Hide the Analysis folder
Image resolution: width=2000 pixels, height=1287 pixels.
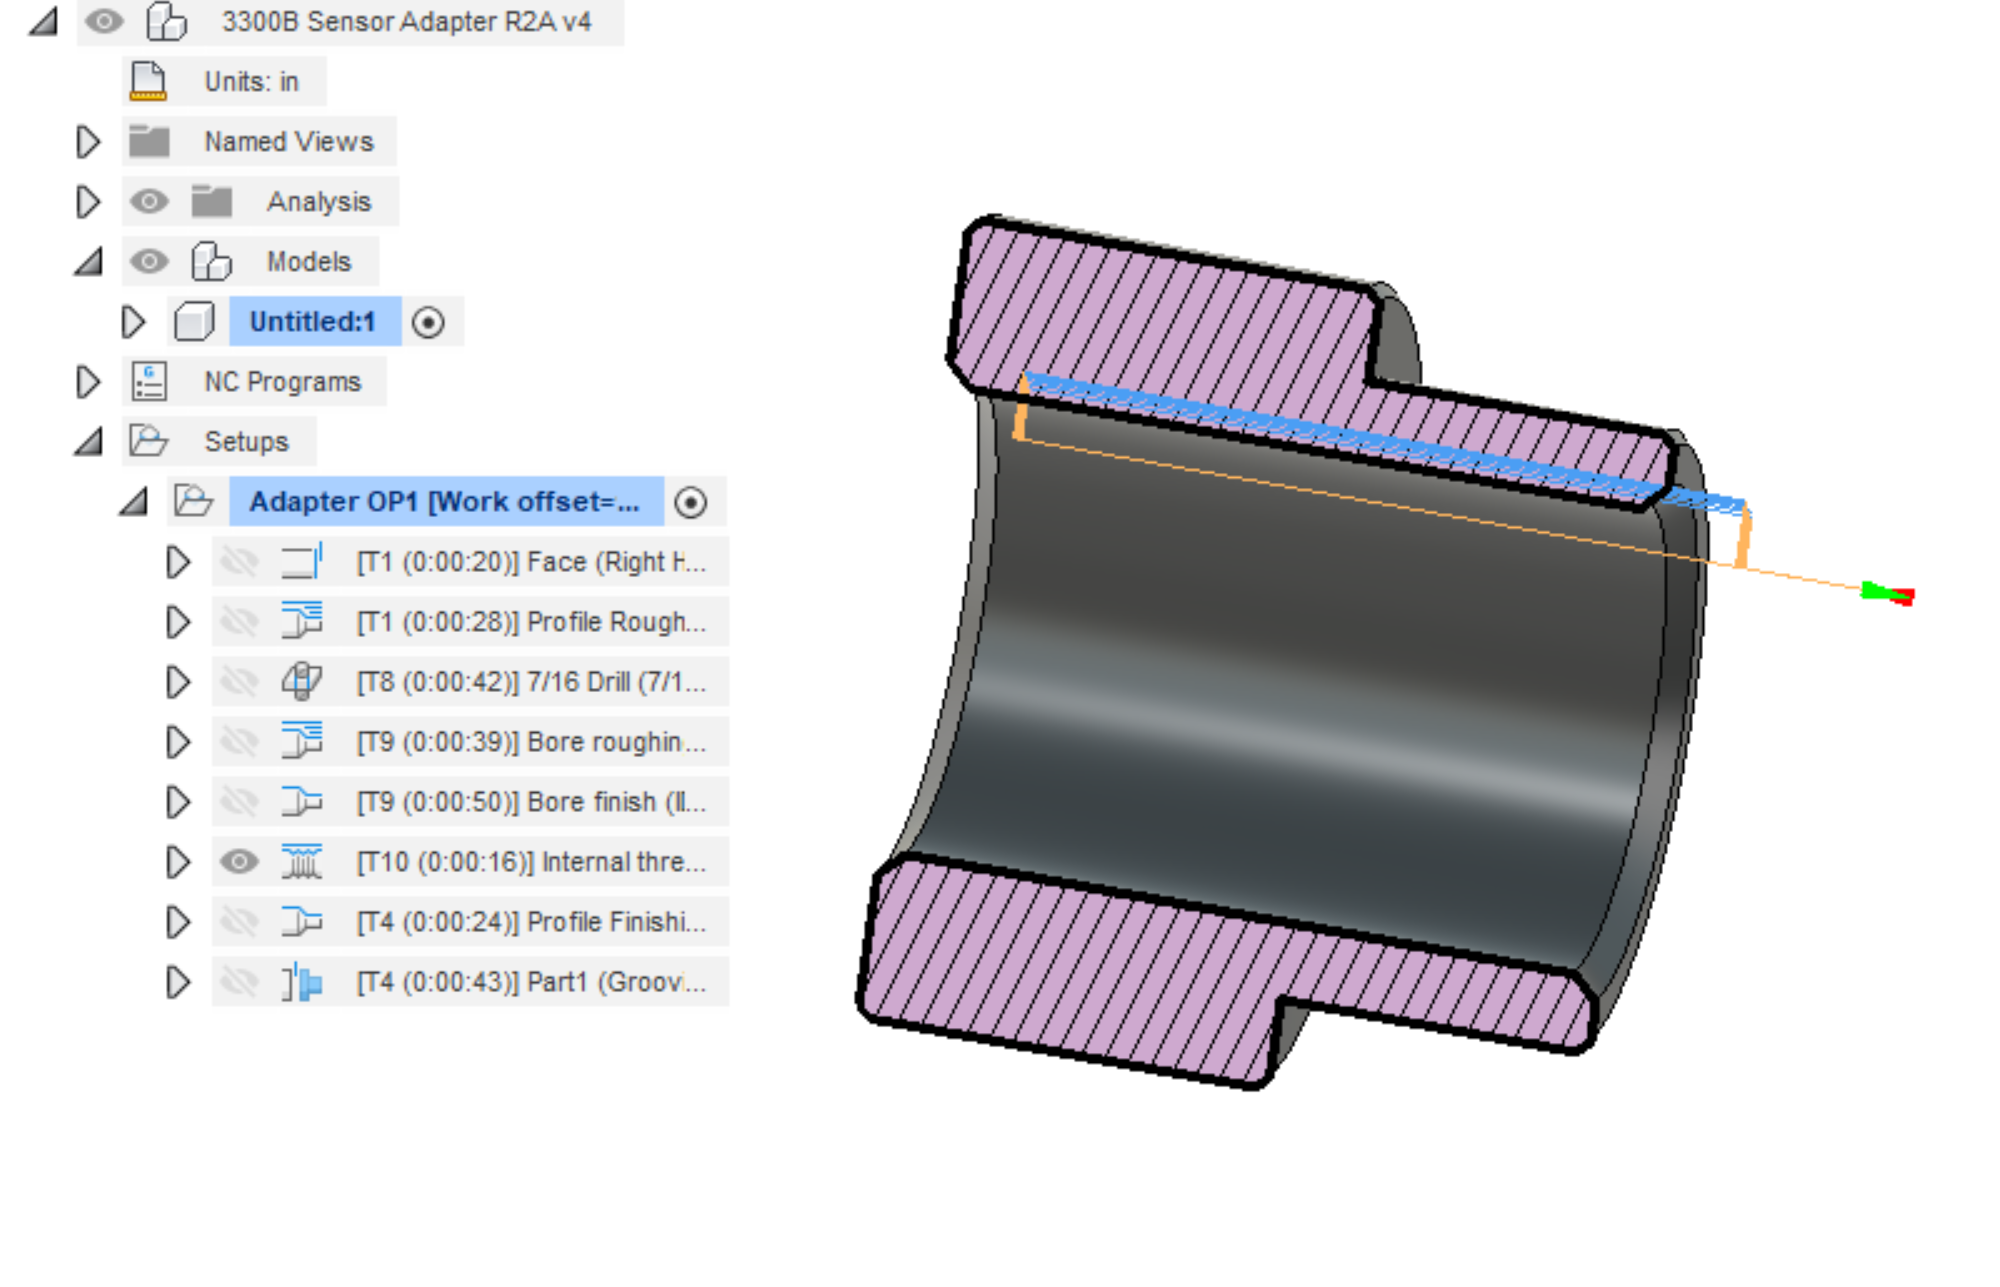pos(150,201)
